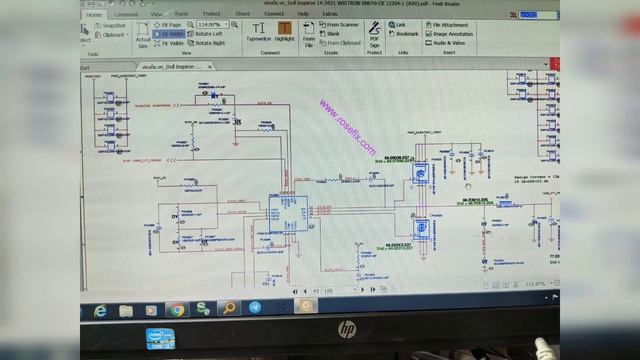Click the search icon beside the find box

click(513, 15)
